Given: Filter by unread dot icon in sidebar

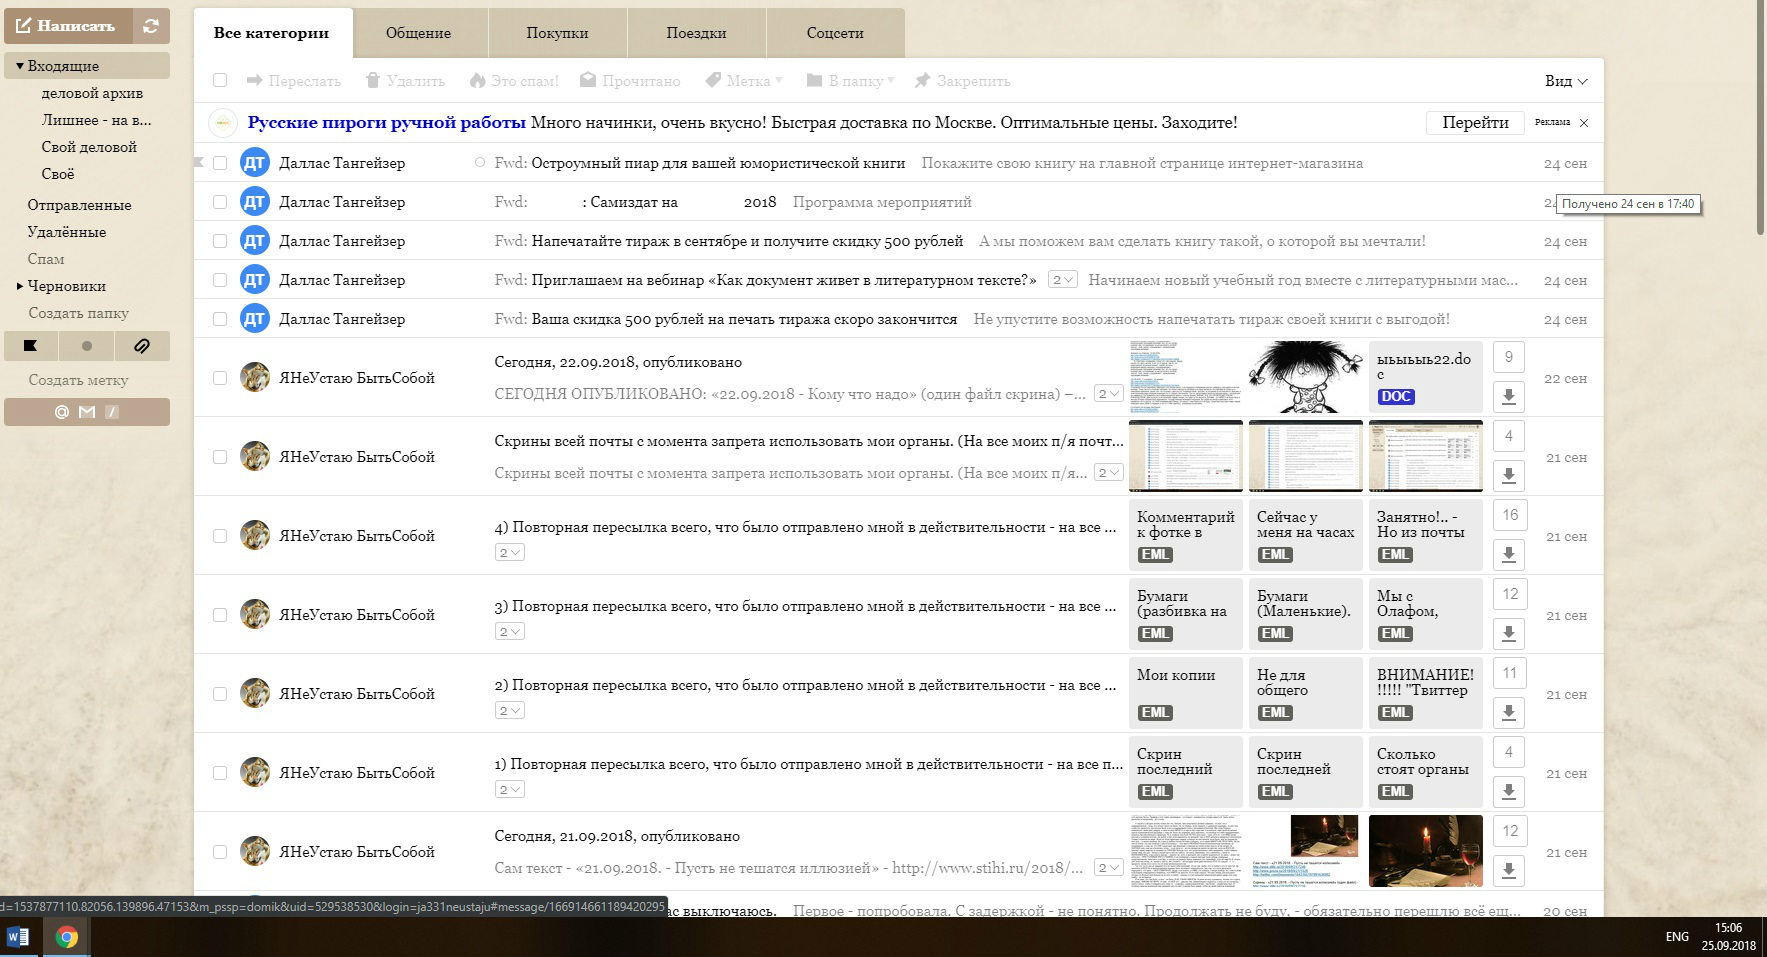Looking at the screenshot, I should pyautogui.click(x=87, y=346).
